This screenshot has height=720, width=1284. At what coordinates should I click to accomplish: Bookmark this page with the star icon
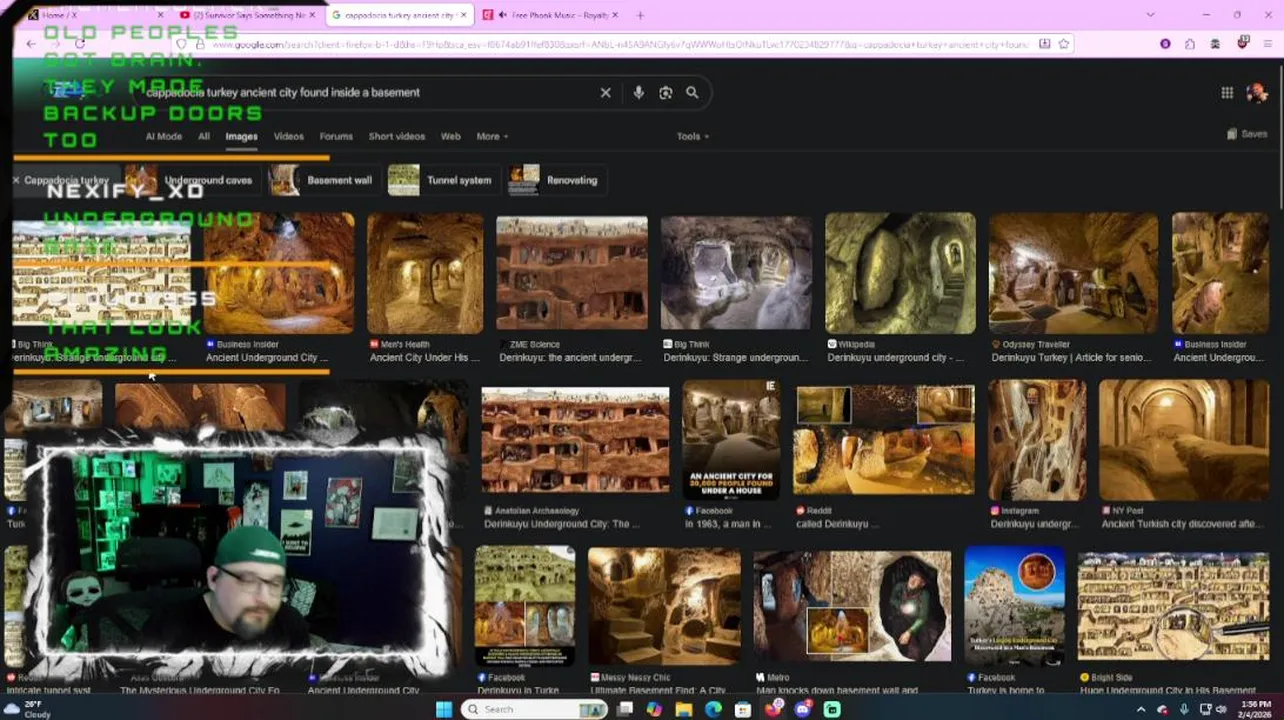click(1064, 44)
